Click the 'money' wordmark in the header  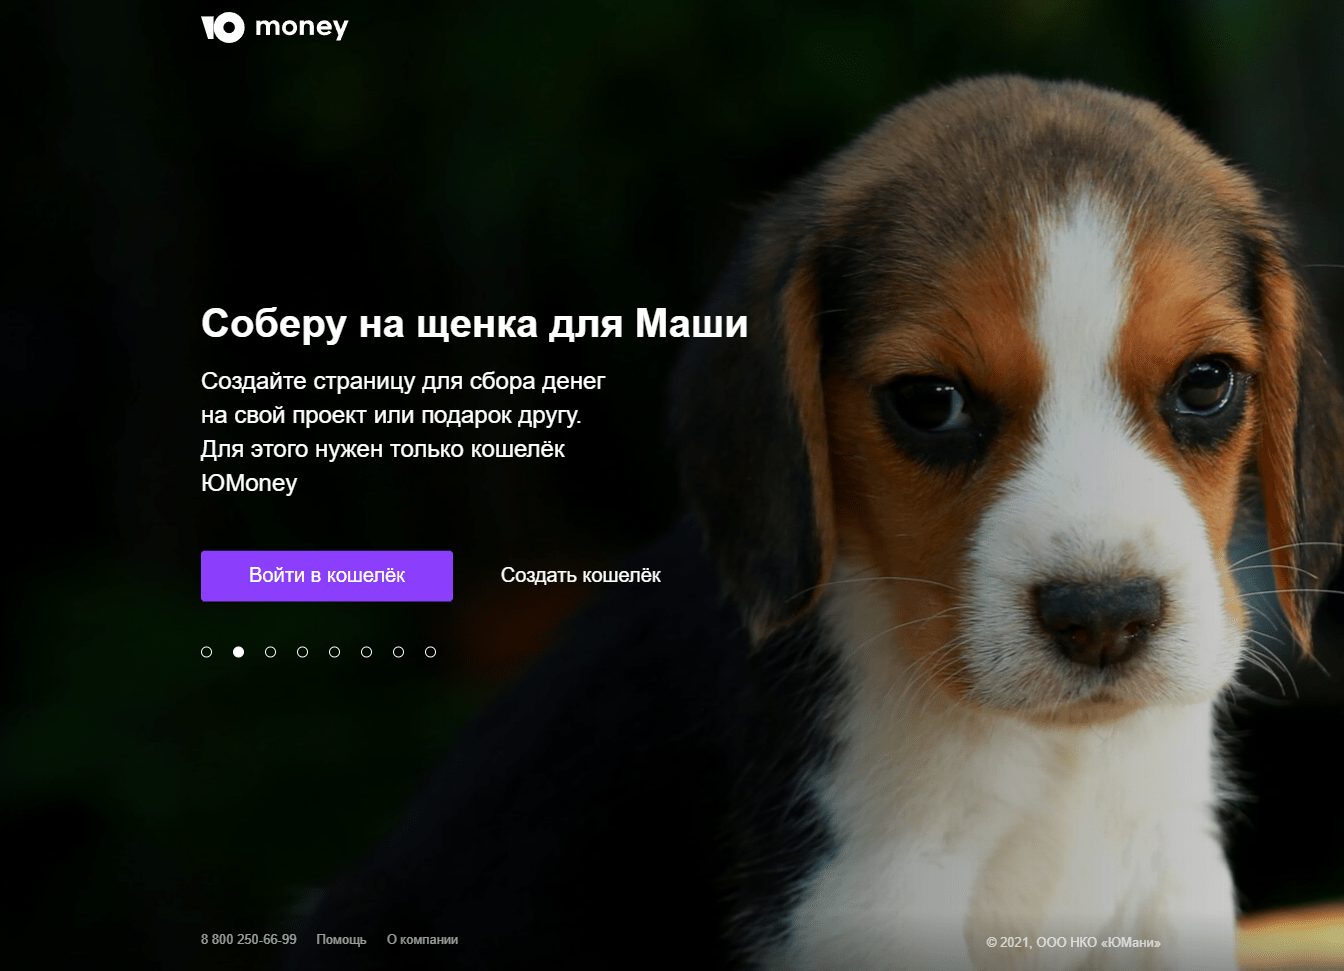302,27
